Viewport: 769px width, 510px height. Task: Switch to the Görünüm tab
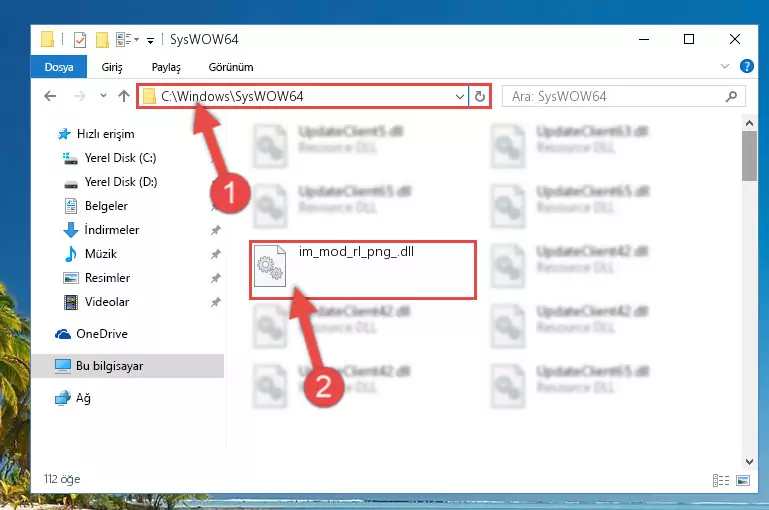(x=231, y=67)
